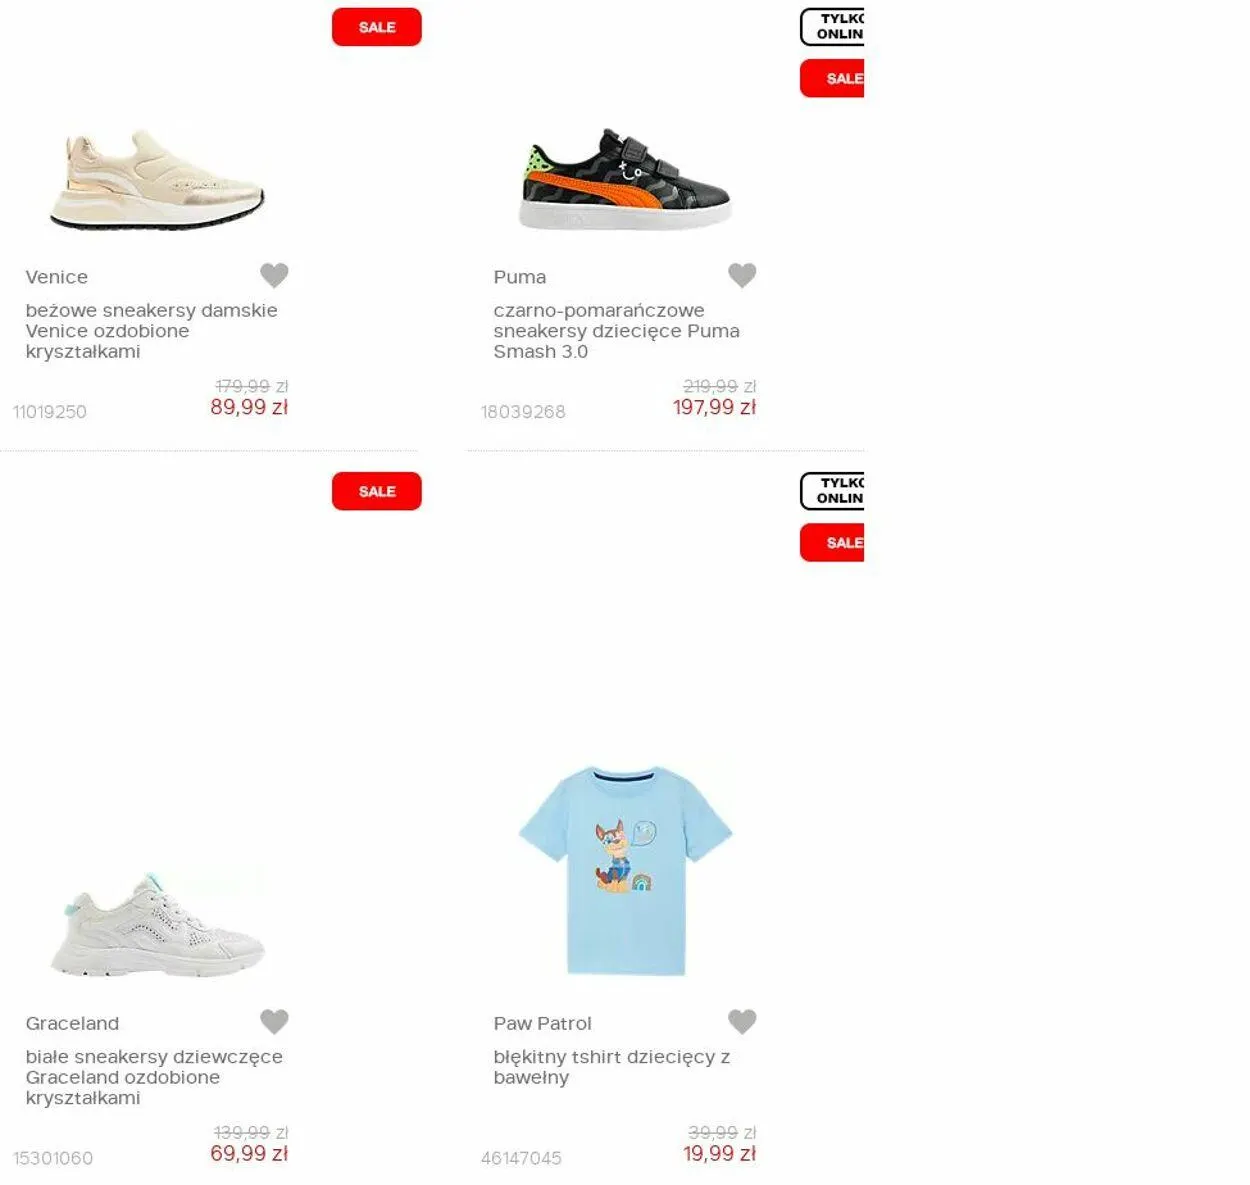The height and width of the screenshot is (1185, 1250).
Task: Open the beige Venice sneaker image
Action: pos(157,179)
